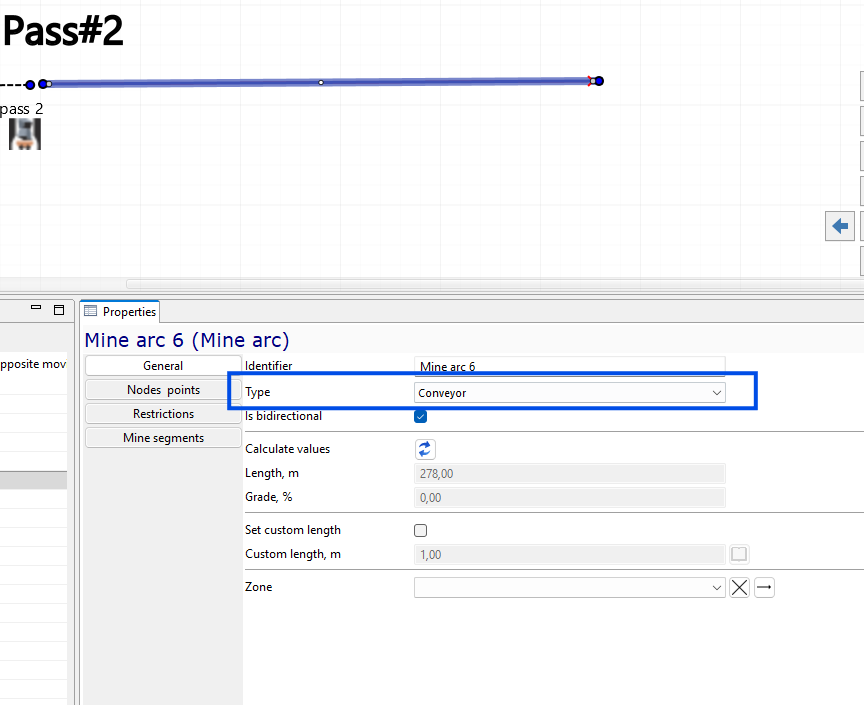Click the Identifier field with Mine arc 6
Viewport: 864px width, 705px height.
click(x=569, y=366)
